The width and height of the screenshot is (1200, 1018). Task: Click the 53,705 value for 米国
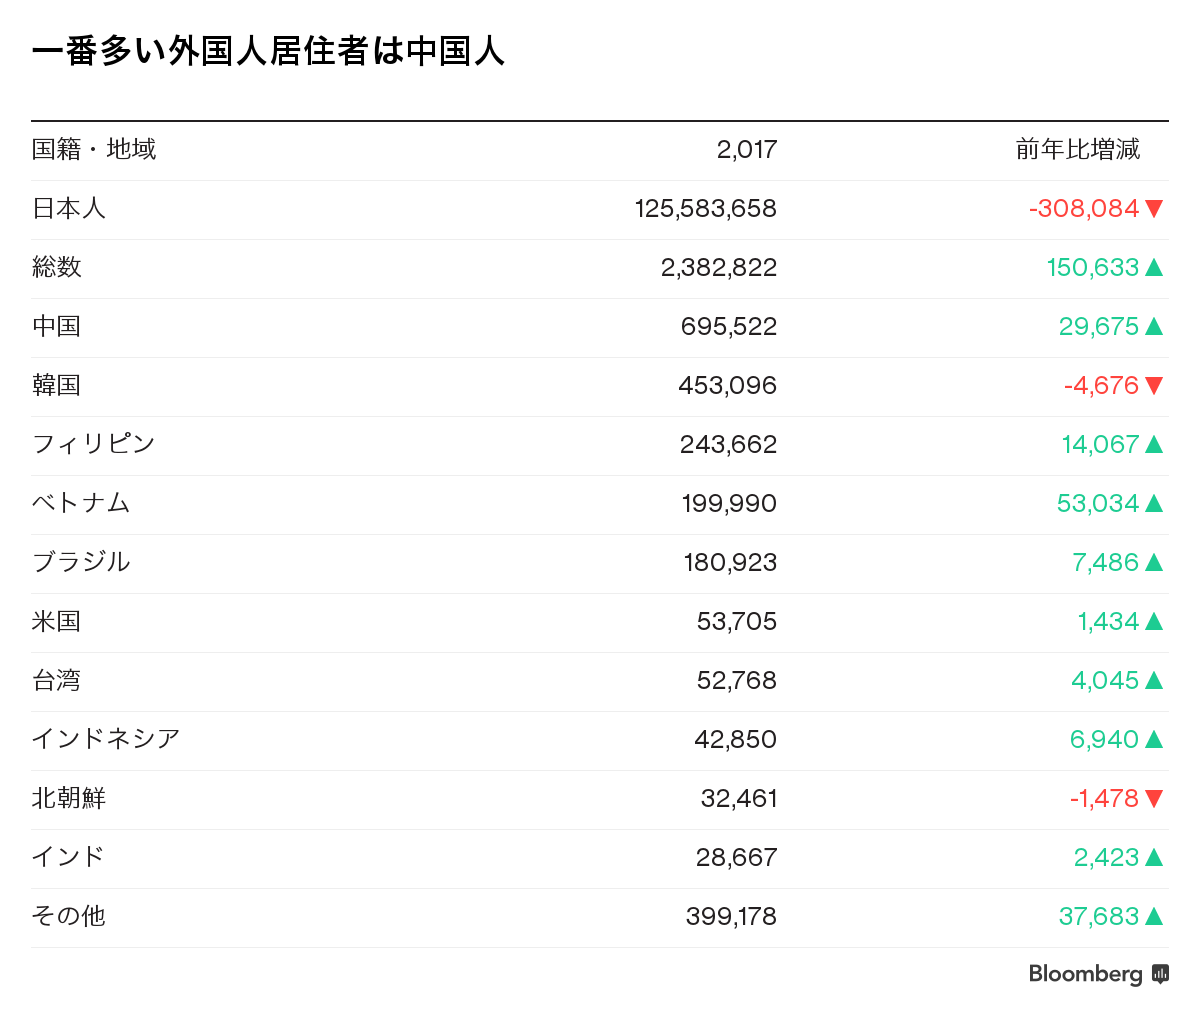pyautogui.click(x=736, y=621)
